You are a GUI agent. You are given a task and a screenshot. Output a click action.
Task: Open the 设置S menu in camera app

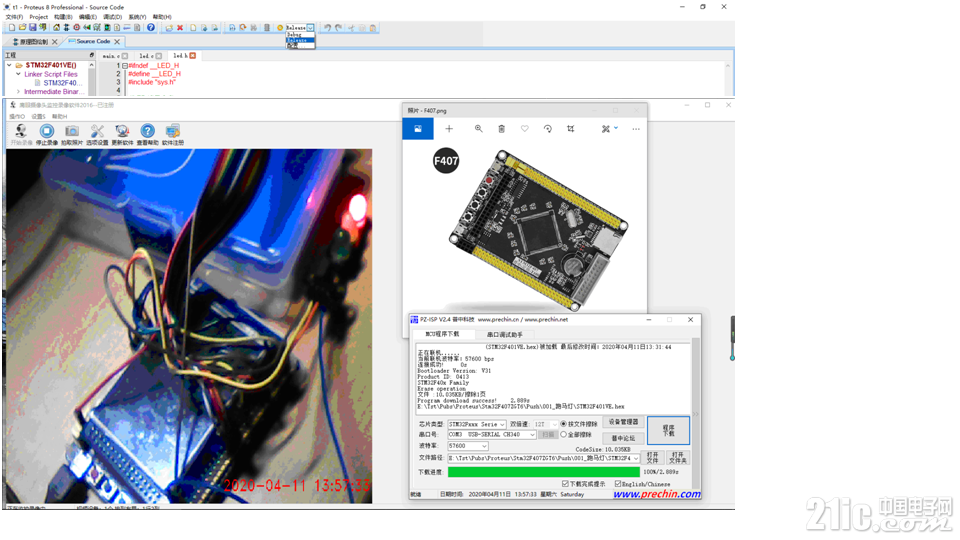click(38, 116)
